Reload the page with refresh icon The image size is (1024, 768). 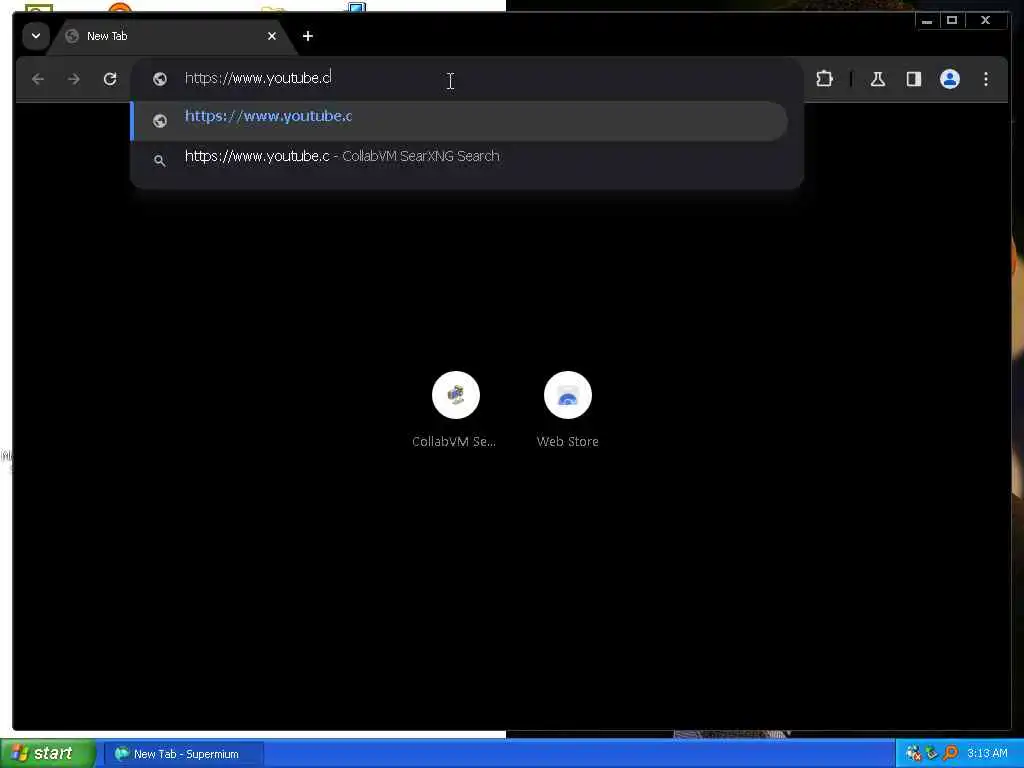(110, 79)
